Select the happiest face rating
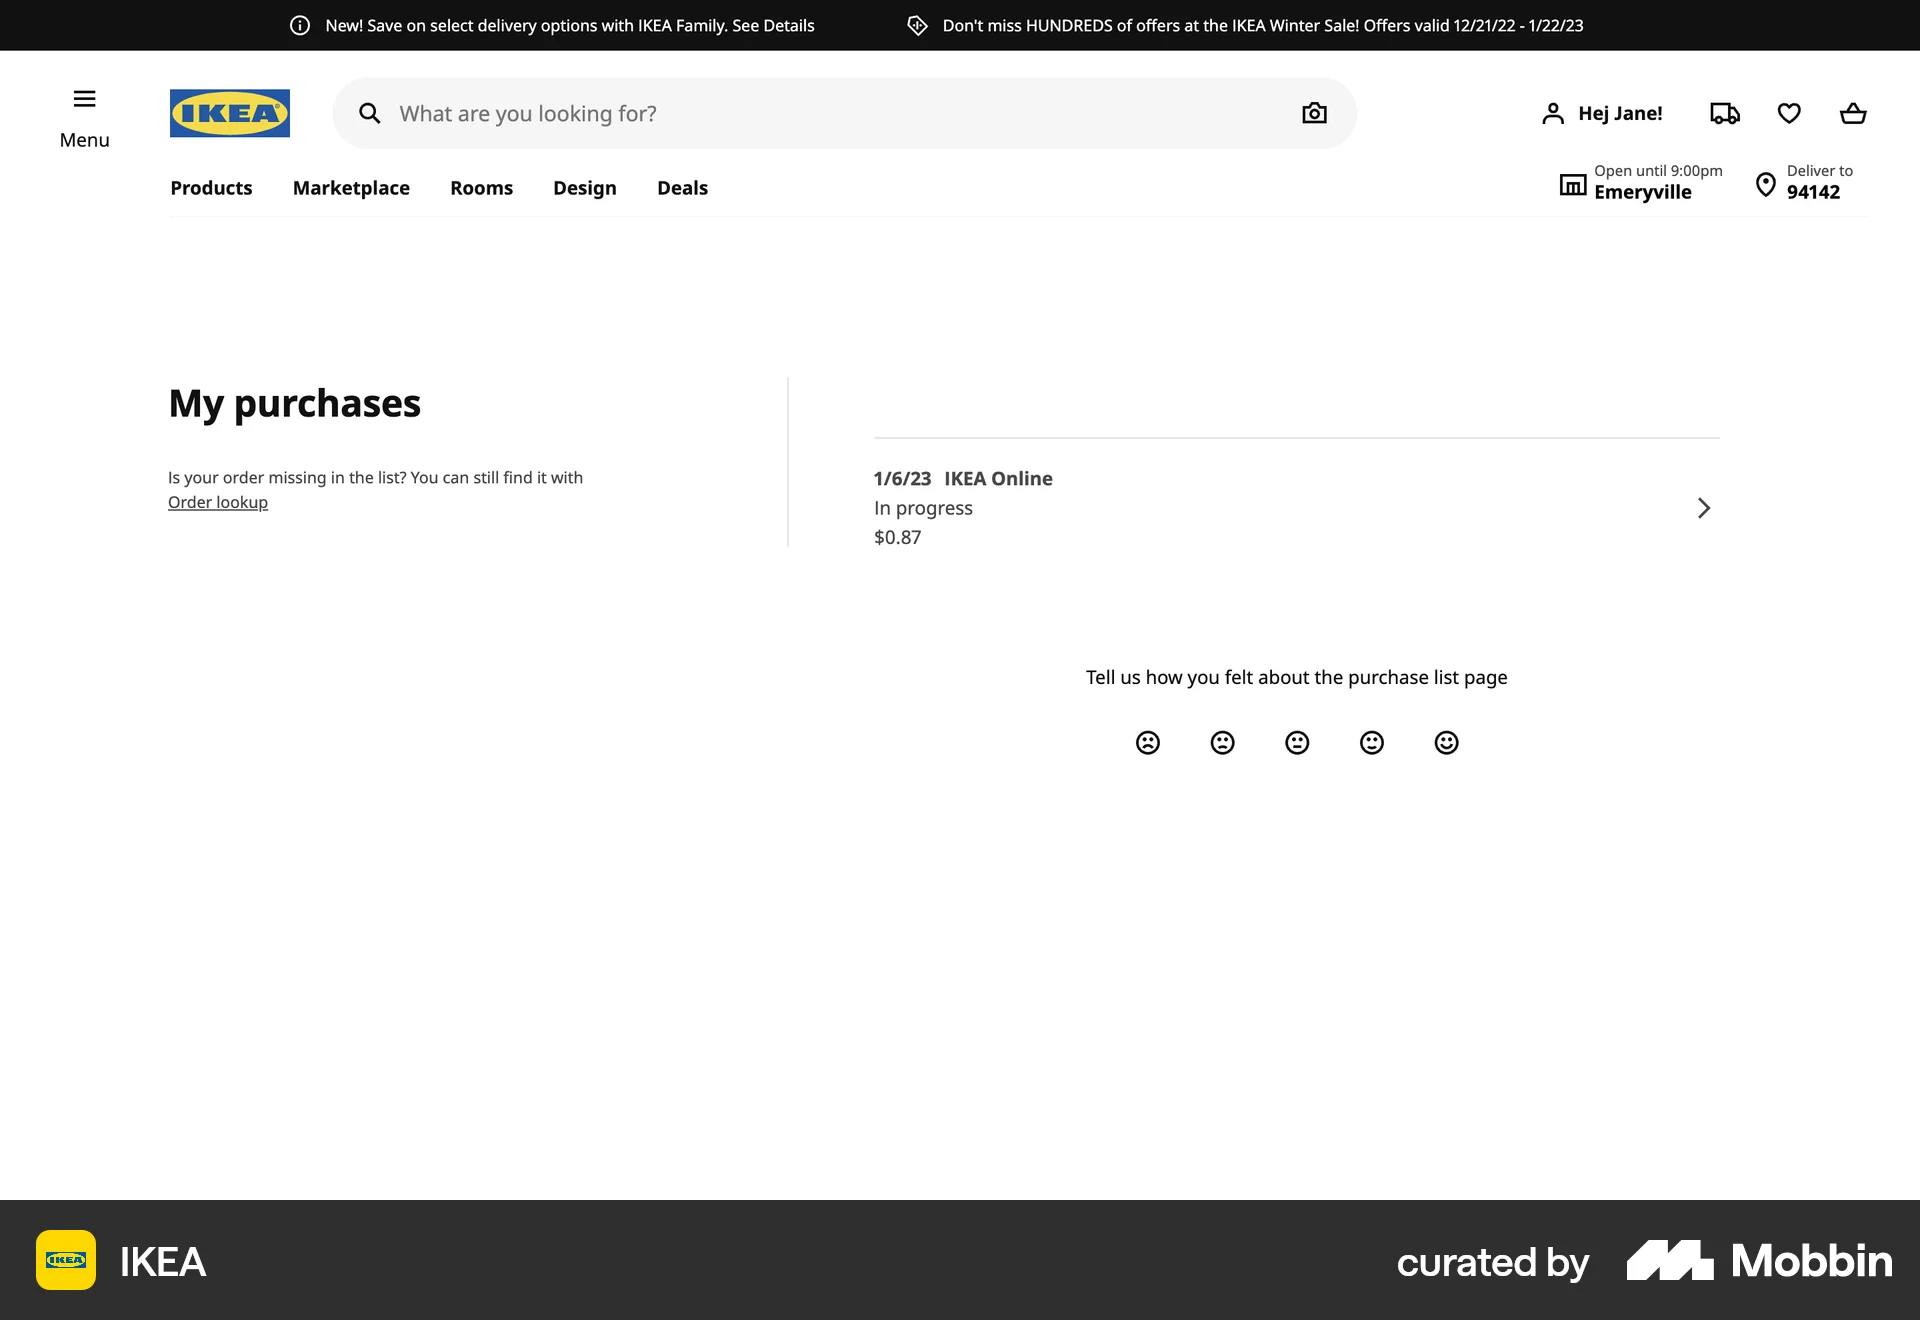Viewport: 1920px width, 1320px height. click(1446, 742)
